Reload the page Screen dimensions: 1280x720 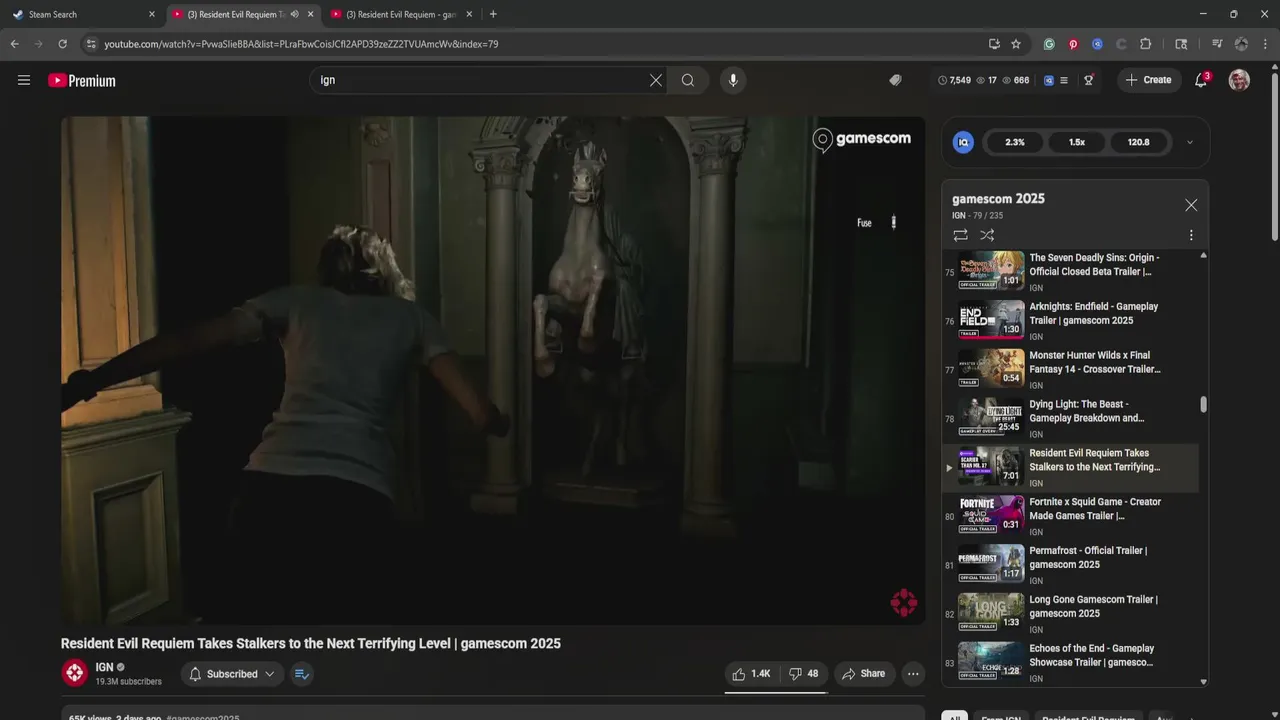(62, 44)
